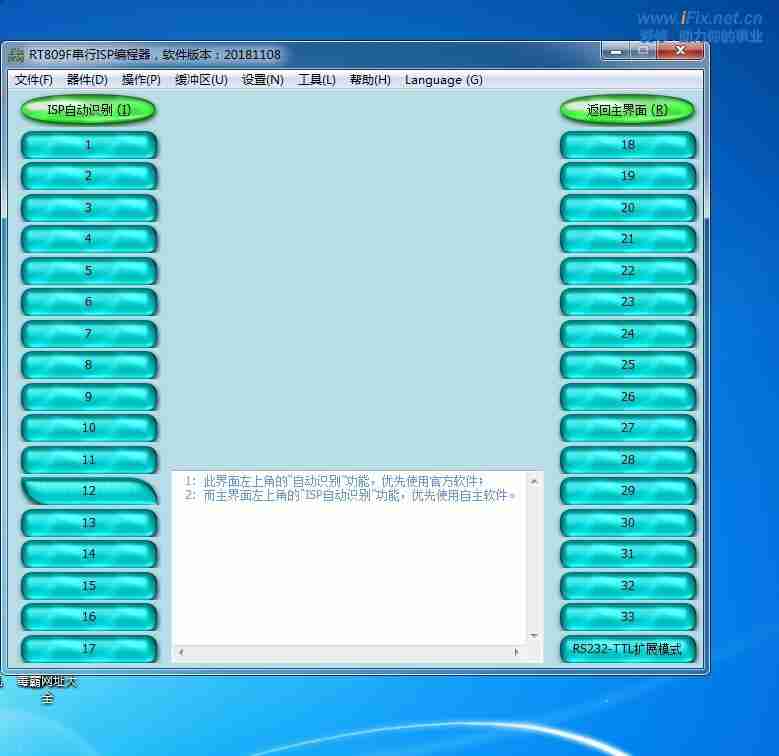Click the log box scroll-down arrow

534,636
